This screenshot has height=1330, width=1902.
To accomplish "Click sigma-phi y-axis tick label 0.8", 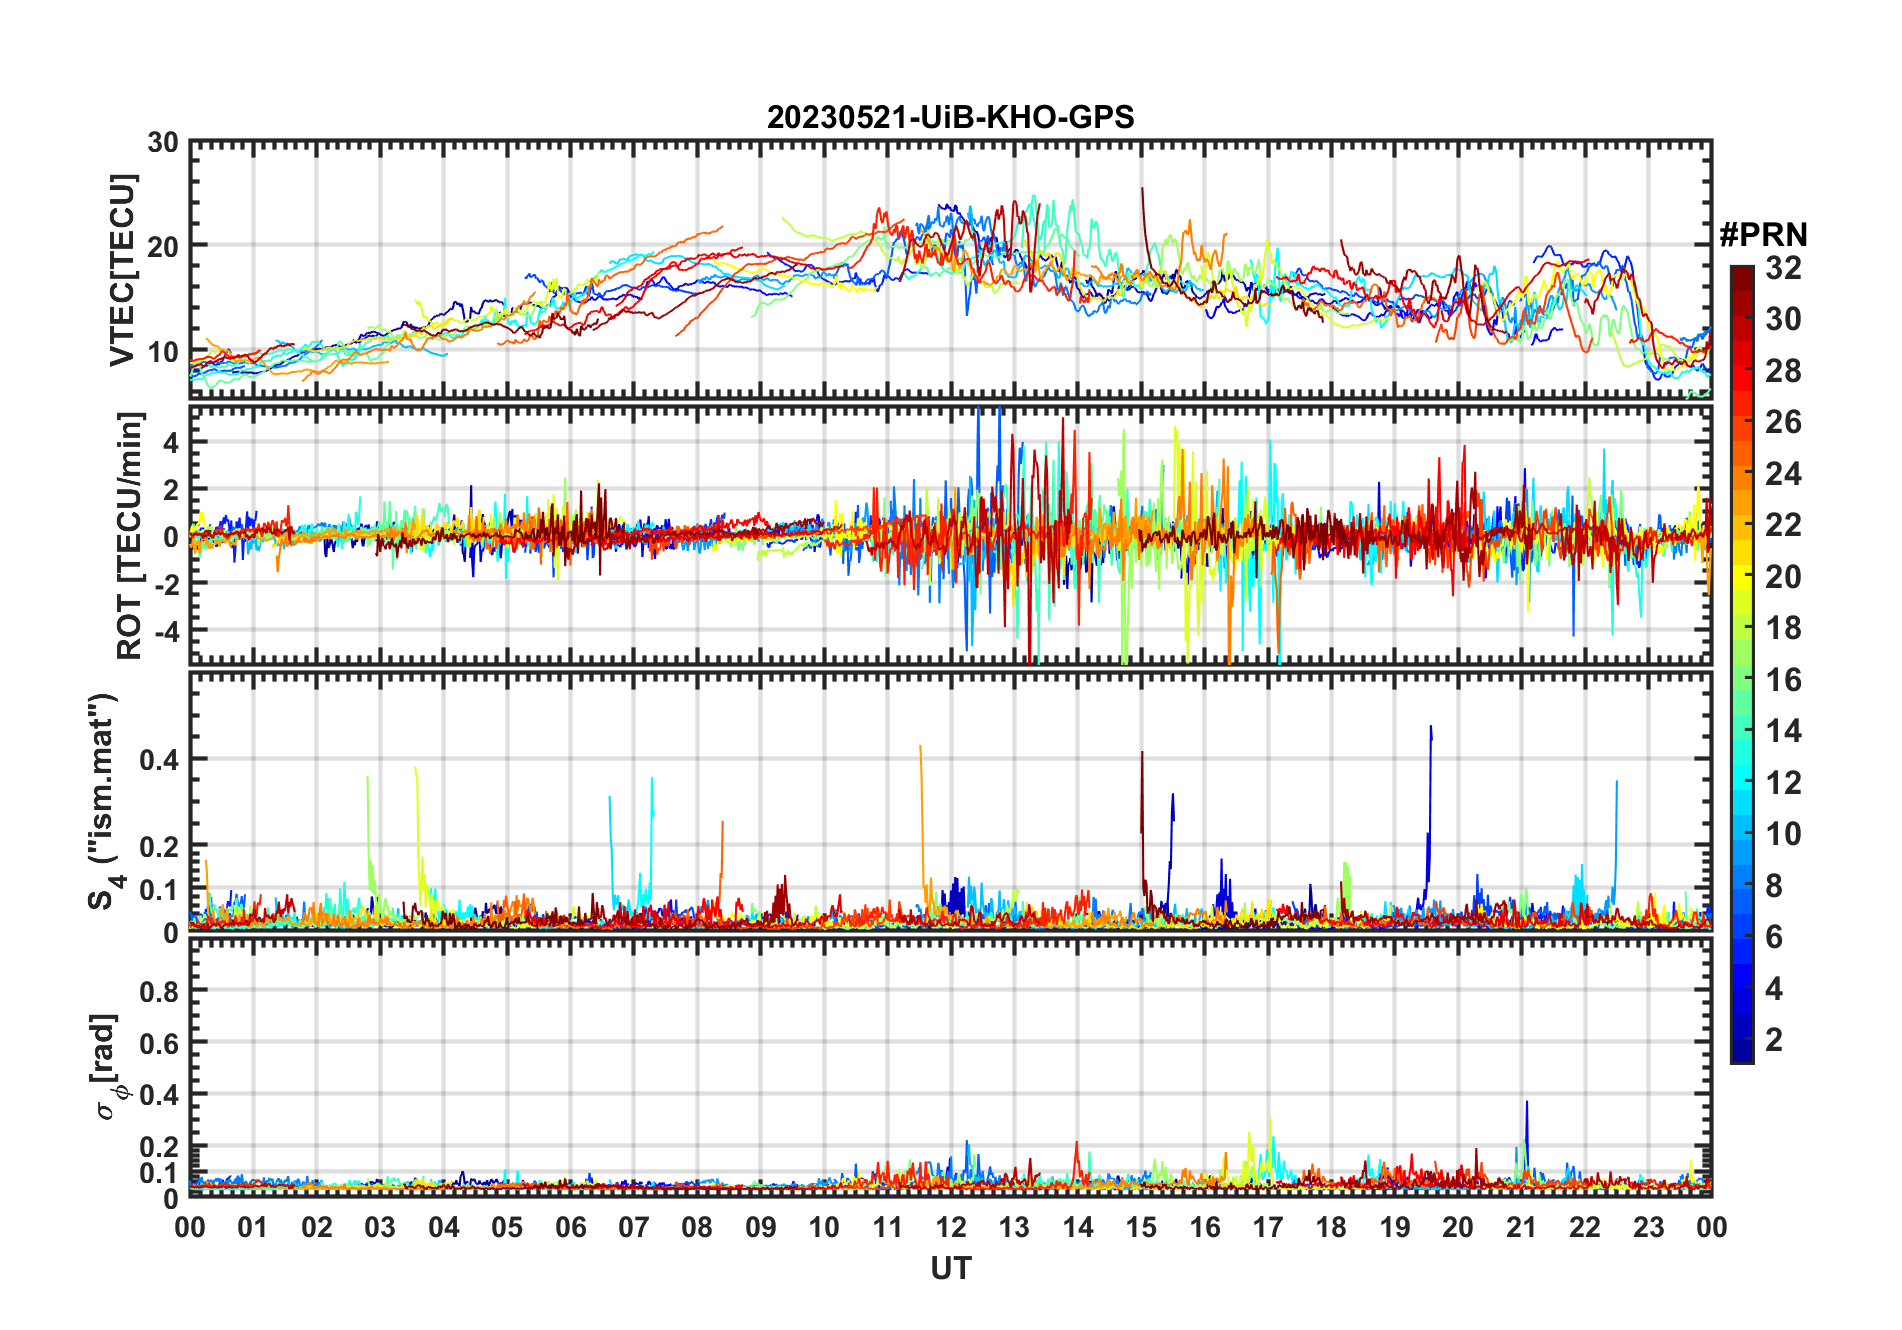I will pyautogui.click(x=159, y=991).
